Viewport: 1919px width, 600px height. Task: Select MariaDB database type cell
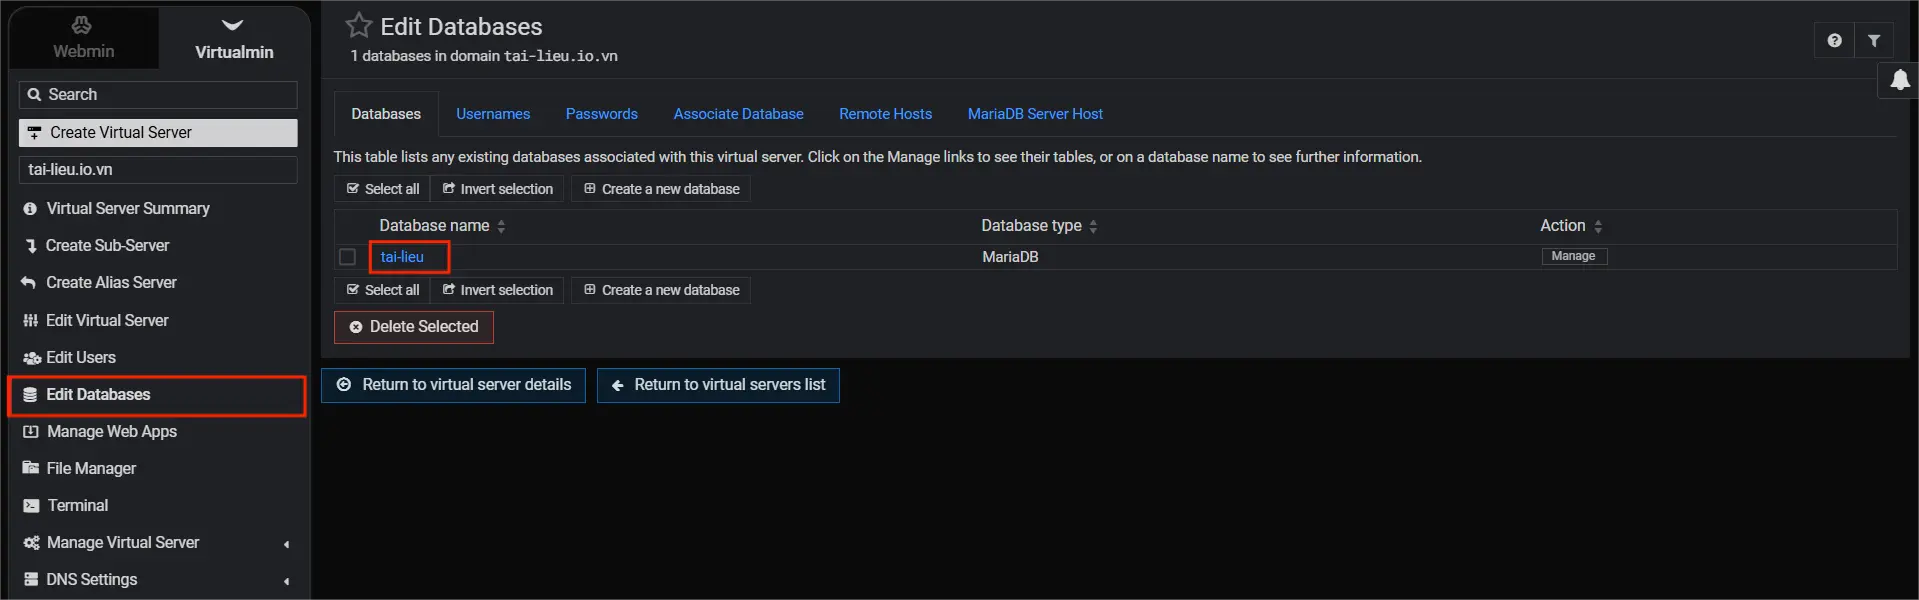tap(1010, 257)
